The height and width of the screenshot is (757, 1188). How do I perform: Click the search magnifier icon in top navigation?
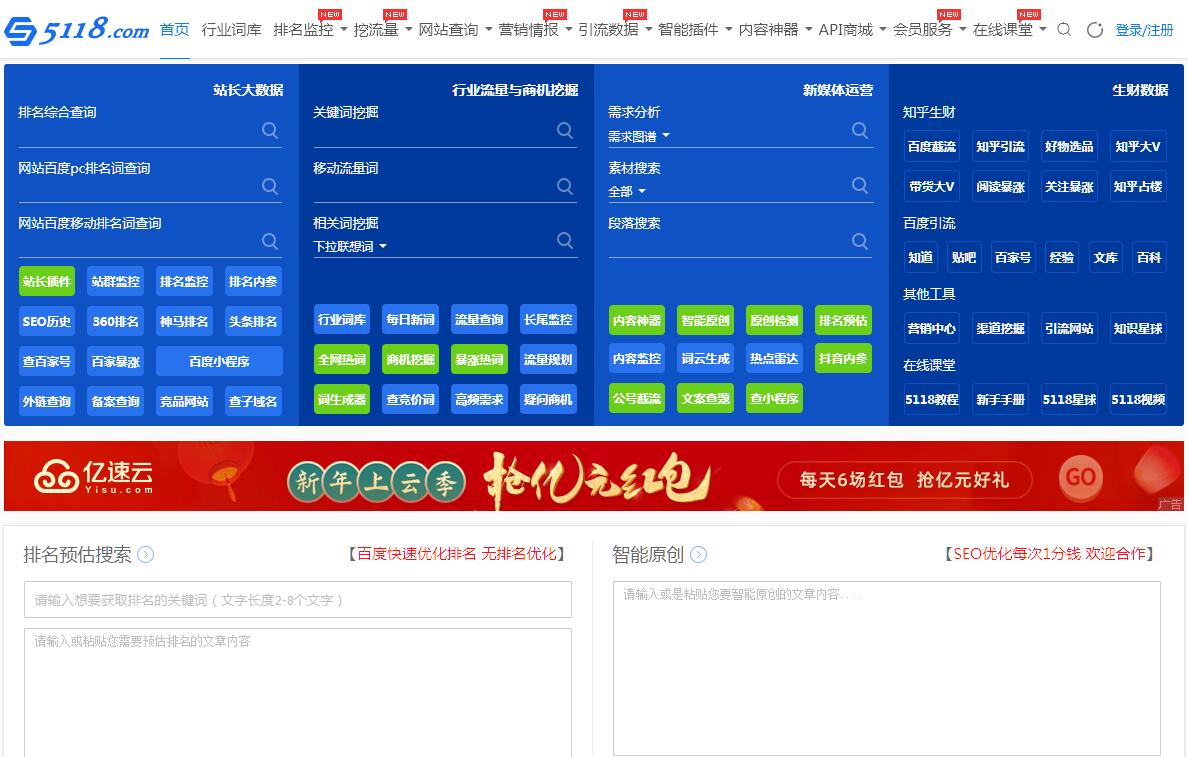tap(1064, 30)
